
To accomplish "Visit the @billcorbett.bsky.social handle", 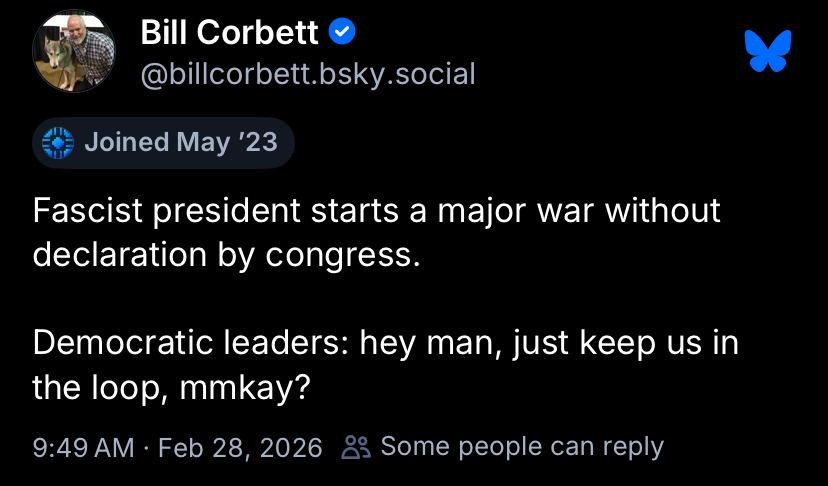I will [x=307, y=73].
